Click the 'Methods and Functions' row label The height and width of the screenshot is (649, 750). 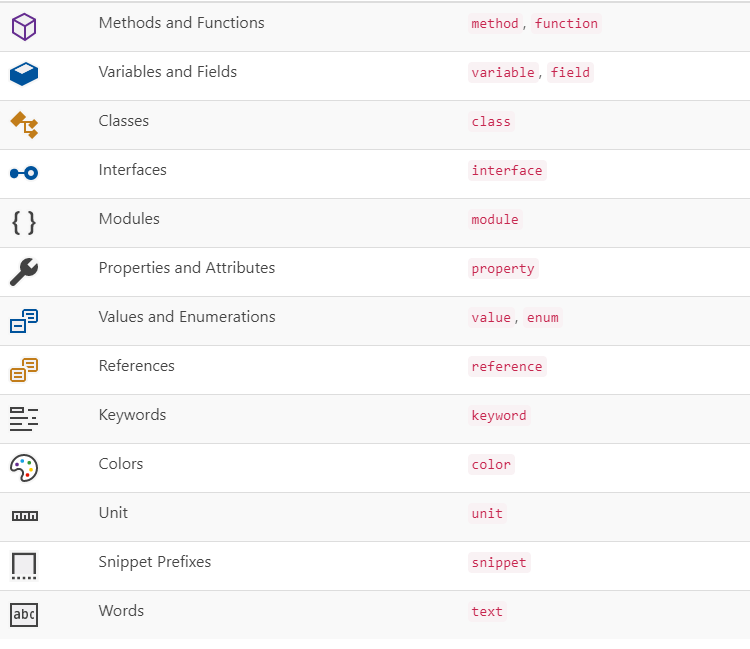181,22
